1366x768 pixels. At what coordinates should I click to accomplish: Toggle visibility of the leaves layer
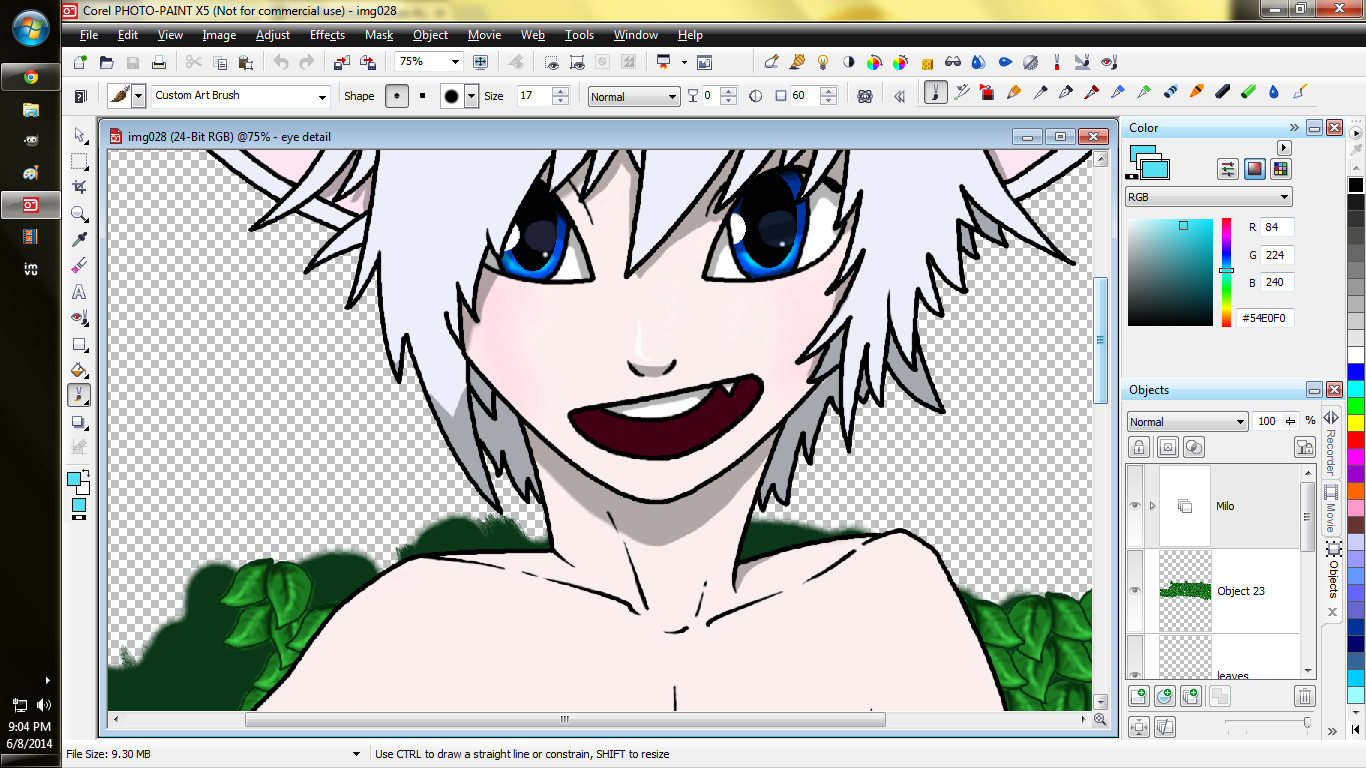(x=1135, y=674)
